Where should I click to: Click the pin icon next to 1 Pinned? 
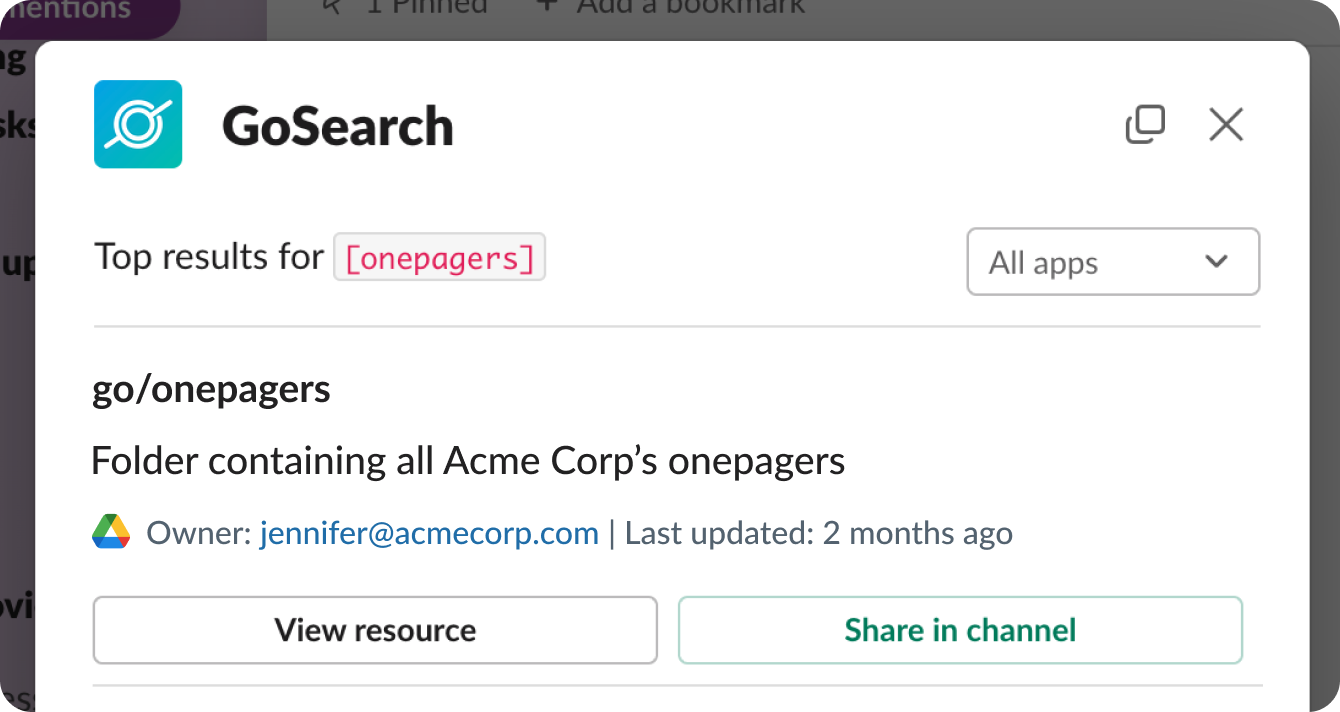tap(334, 6)
